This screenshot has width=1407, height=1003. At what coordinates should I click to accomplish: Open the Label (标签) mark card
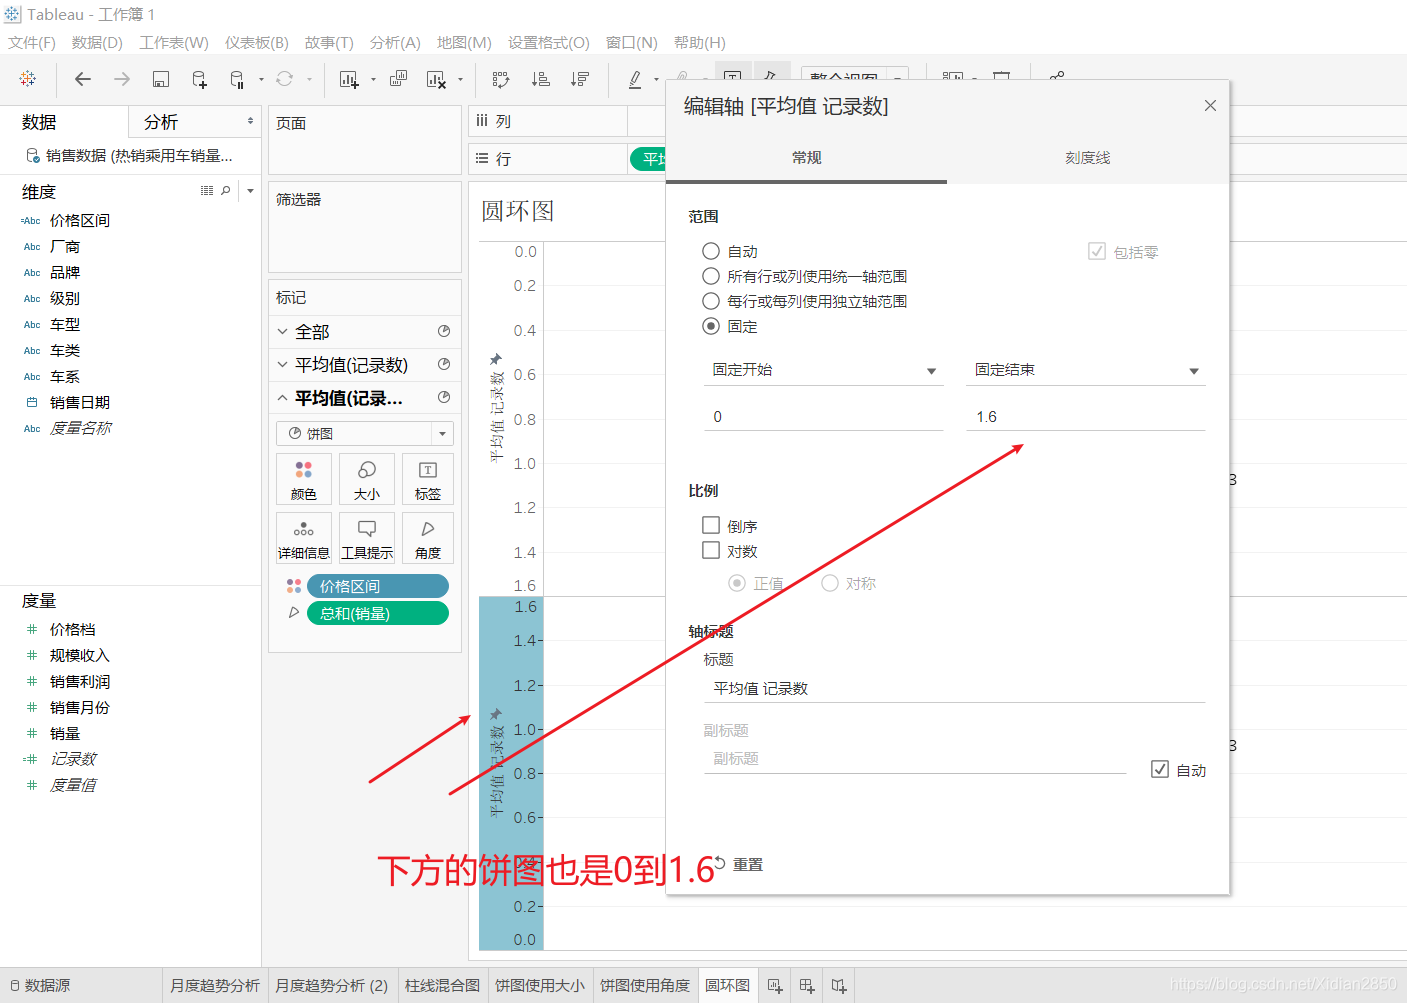pos(428,479)
